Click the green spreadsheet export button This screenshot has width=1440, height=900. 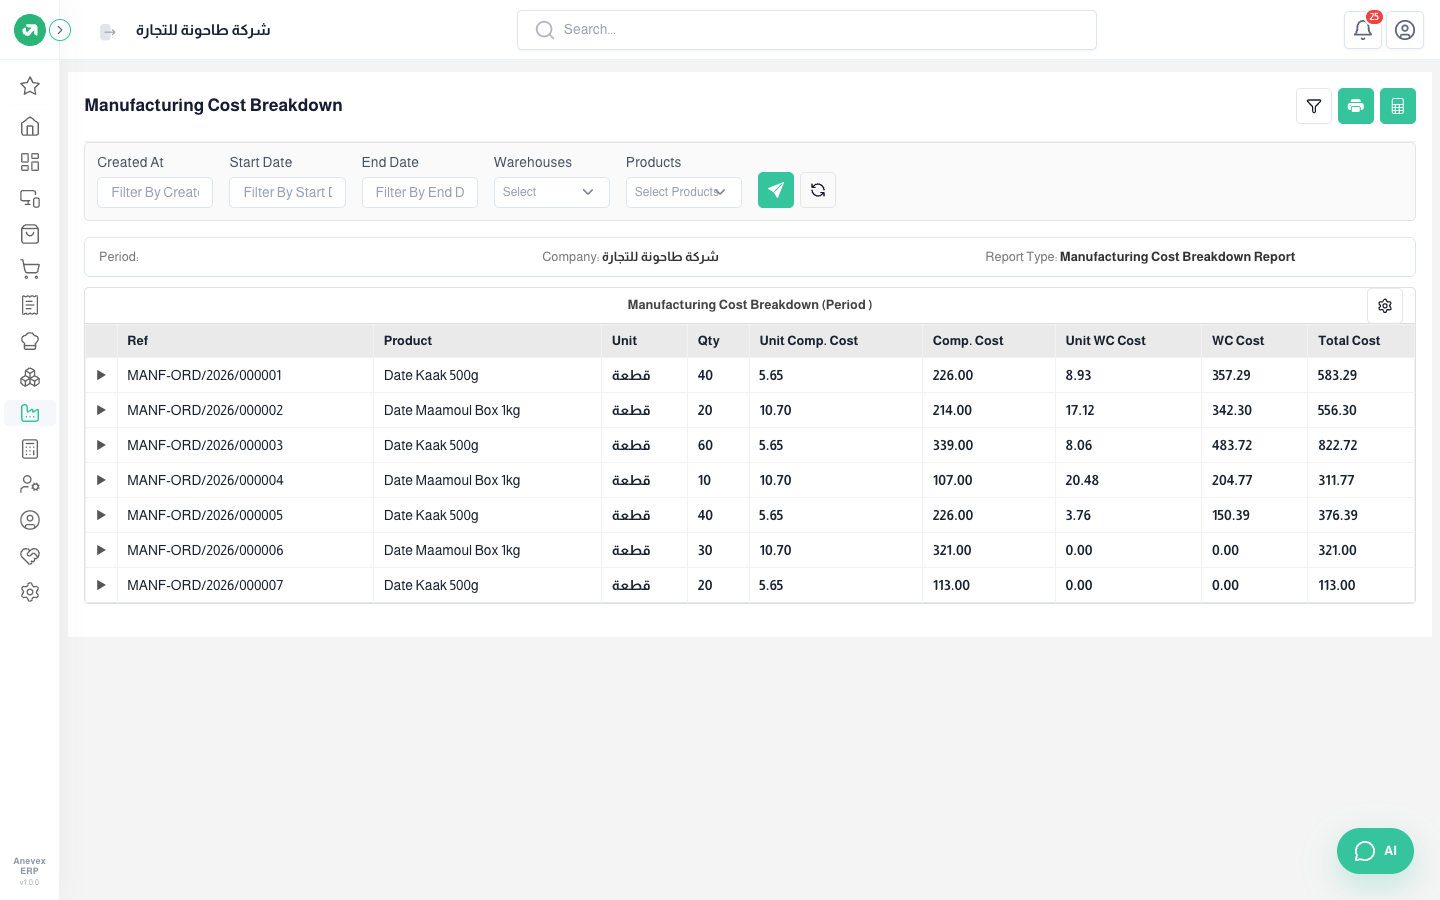pyautogui.click(x=1398, y=106)
